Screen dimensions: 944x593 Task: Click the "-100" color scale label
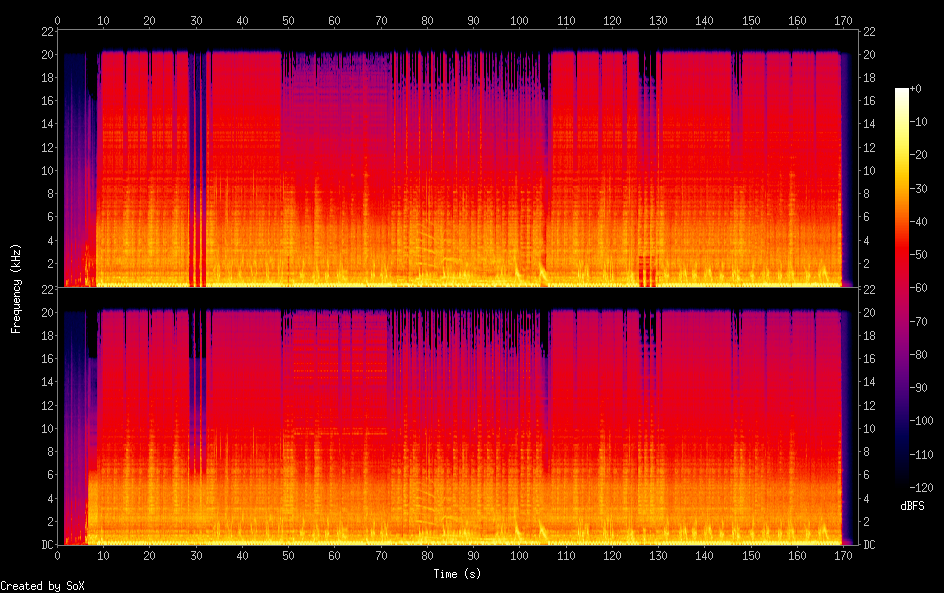921,421
